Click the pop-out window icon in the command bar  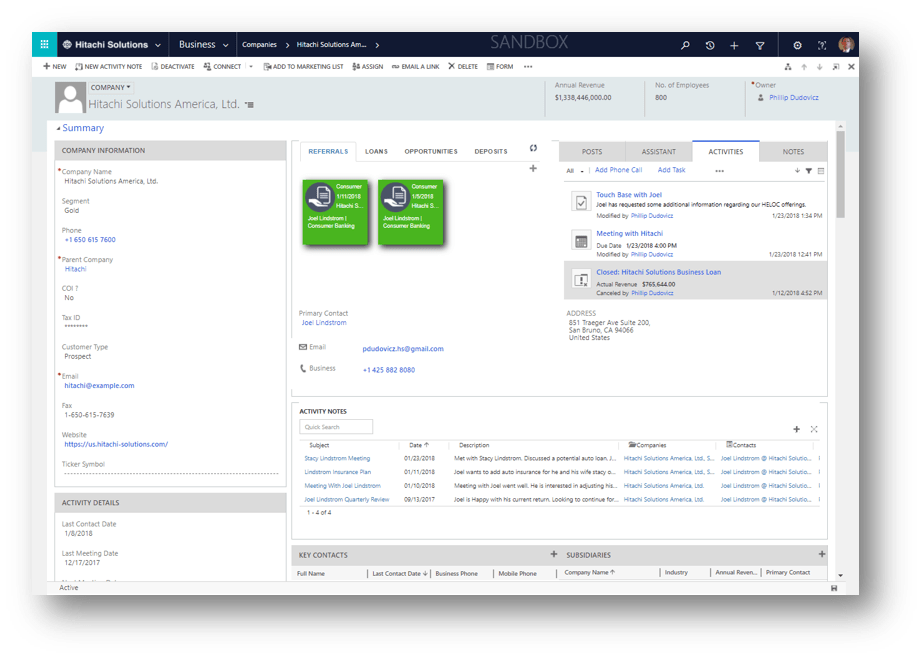point(836,67)
